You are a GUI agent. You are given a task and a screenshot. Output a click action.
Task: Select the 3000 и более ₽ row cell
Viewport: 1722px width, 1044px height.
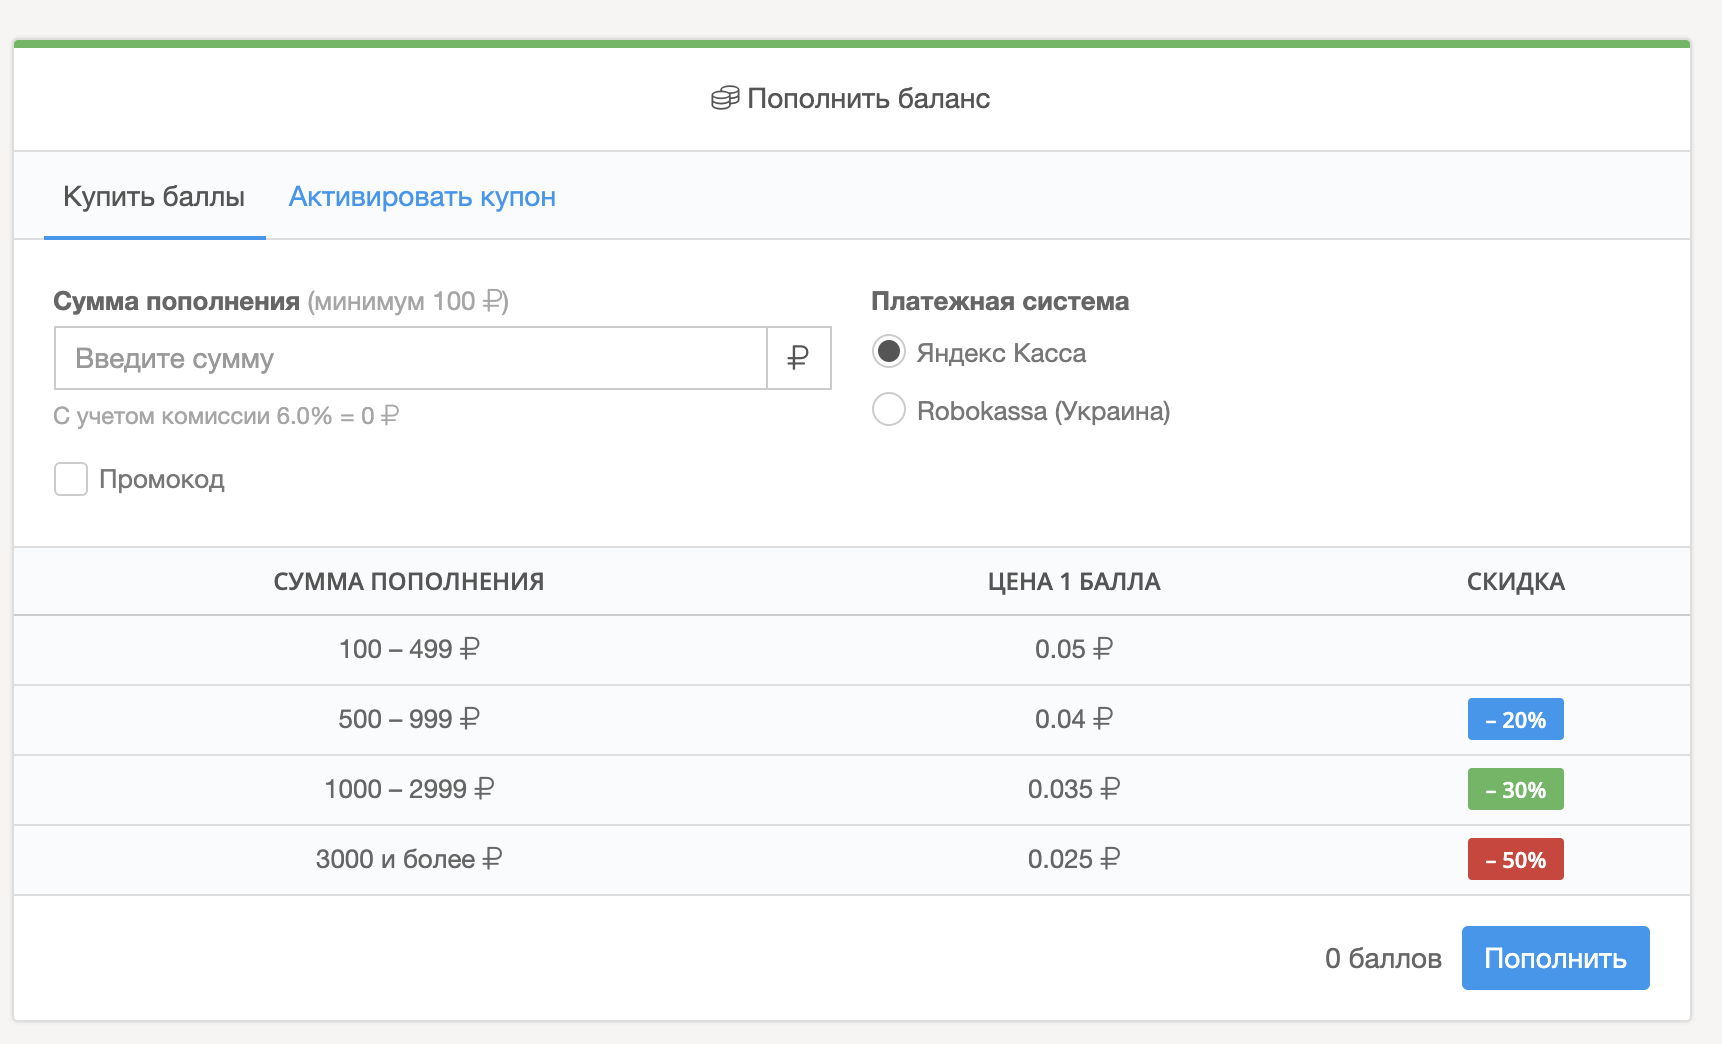click(x=409, y=859)
